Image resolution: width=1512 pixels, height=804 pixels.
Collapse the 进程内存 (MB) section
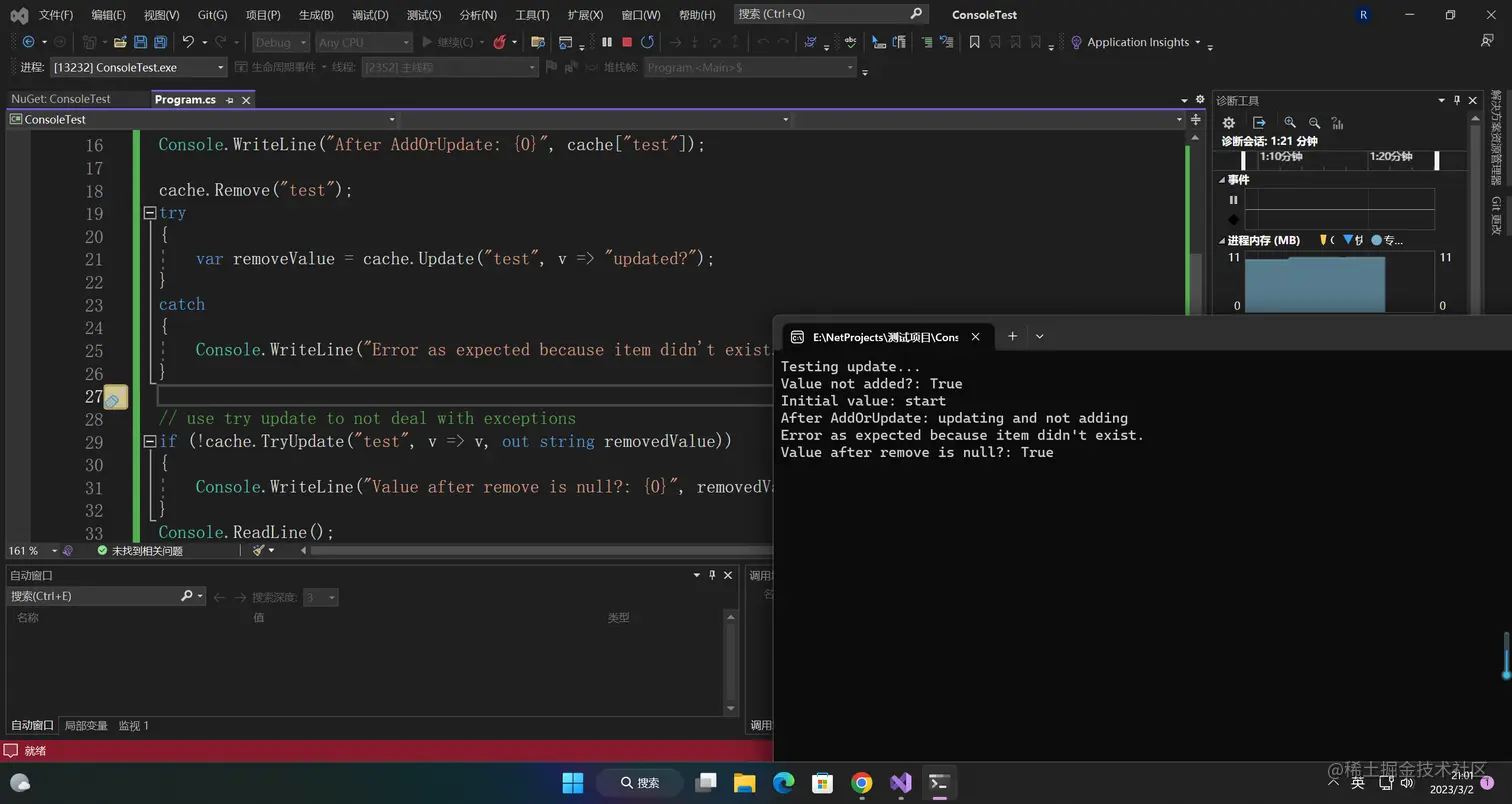click(1222, 240)
